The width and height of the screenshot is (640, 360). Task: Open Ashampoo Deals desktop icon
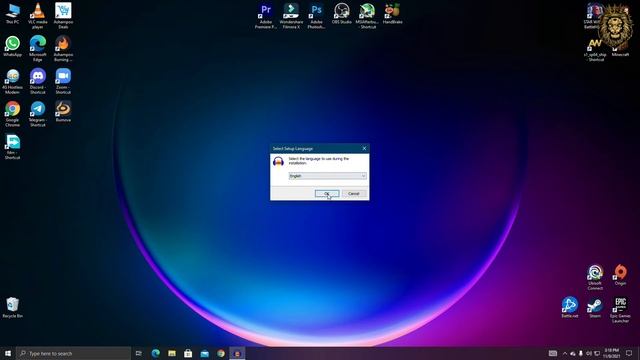[63, 16]
